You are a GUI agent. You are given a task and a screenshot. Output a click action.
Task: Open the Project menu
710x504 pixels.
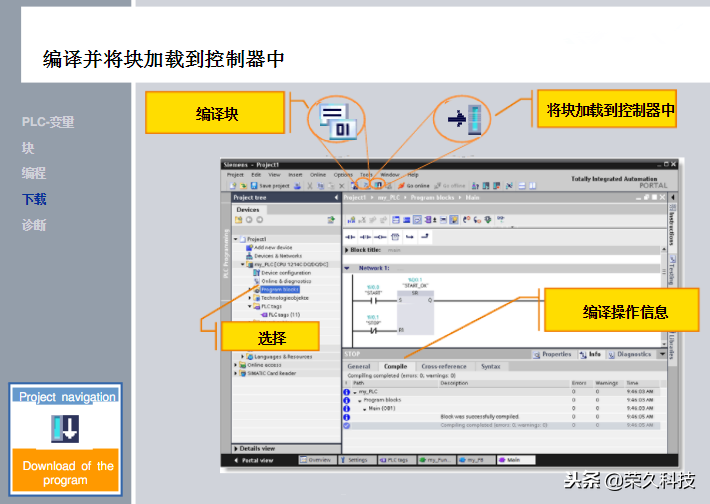[x=235, y=175]
